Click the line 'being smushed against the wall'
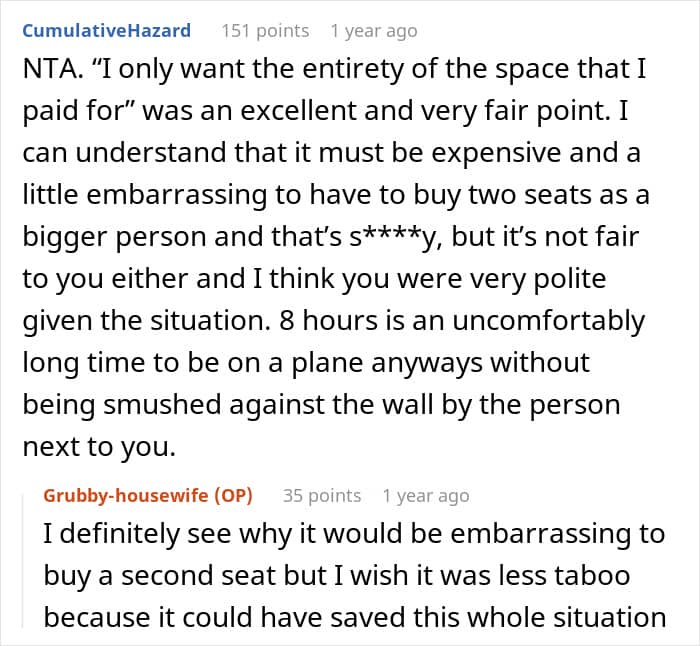Screen dimensions: 700x646 [x=320, y=405]
